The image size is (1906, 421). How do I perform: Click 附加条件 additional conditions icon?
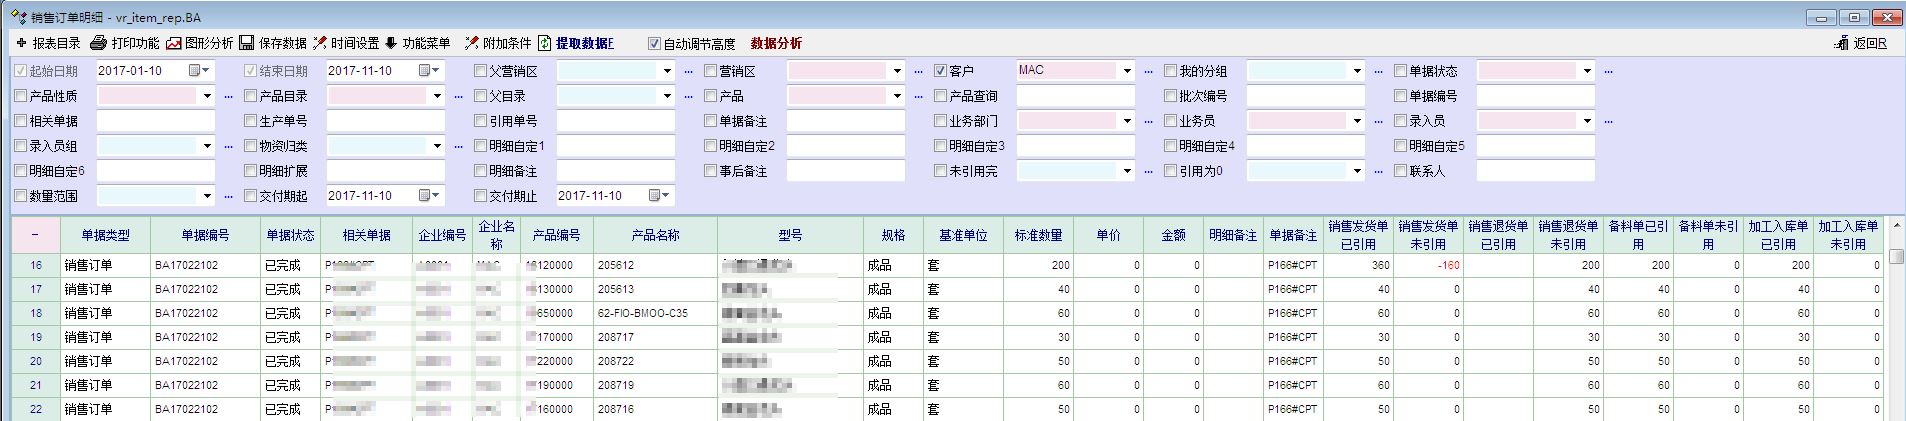(x=472, y=43)
